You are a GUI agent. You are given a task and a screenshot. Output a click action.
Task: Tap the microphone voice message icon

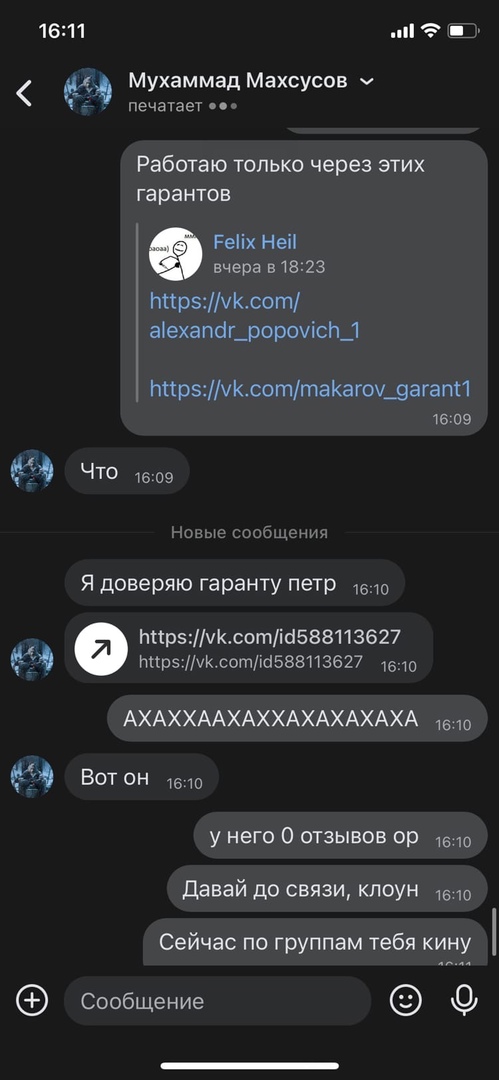(x=464, y=1000)
